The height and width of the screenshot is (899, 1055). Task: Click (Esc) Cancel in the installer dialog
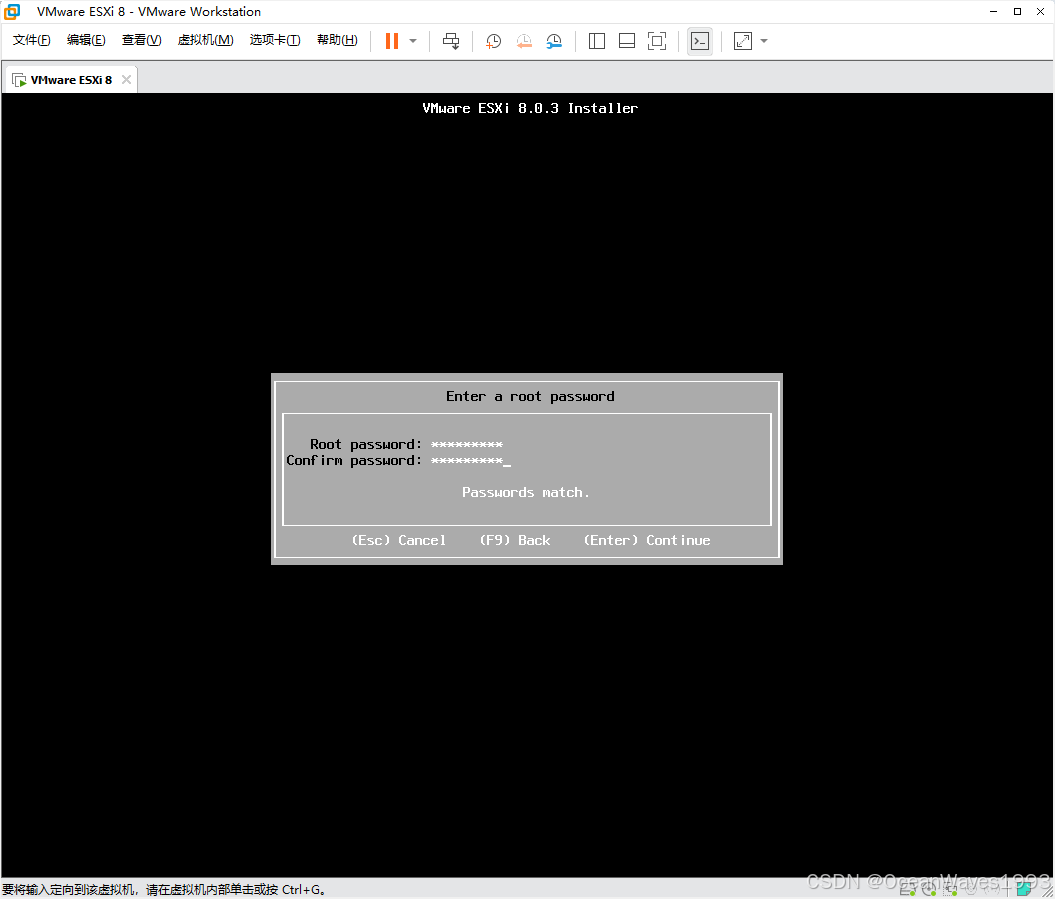click(399, 540)
